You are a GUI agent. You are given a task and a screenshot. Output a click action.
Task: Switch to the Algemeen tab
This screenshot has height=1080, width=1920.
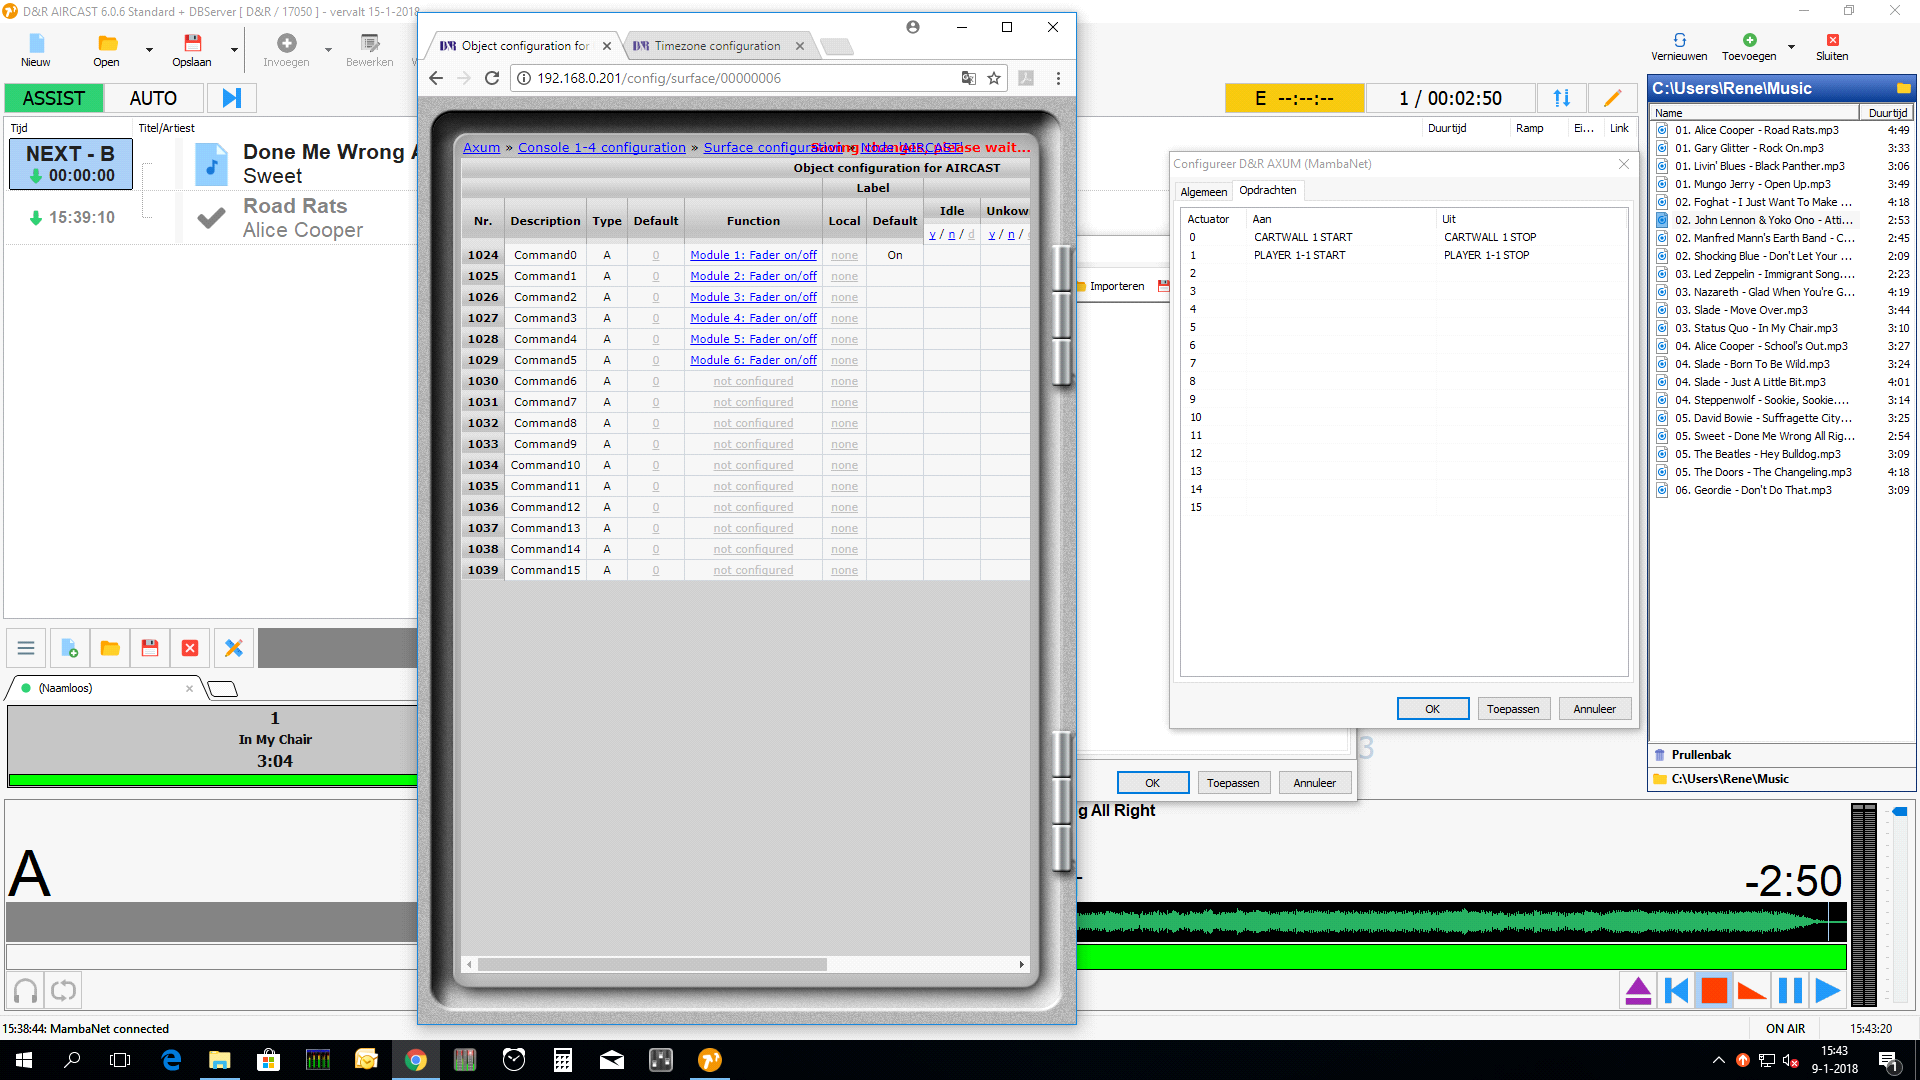[1203, 191]
